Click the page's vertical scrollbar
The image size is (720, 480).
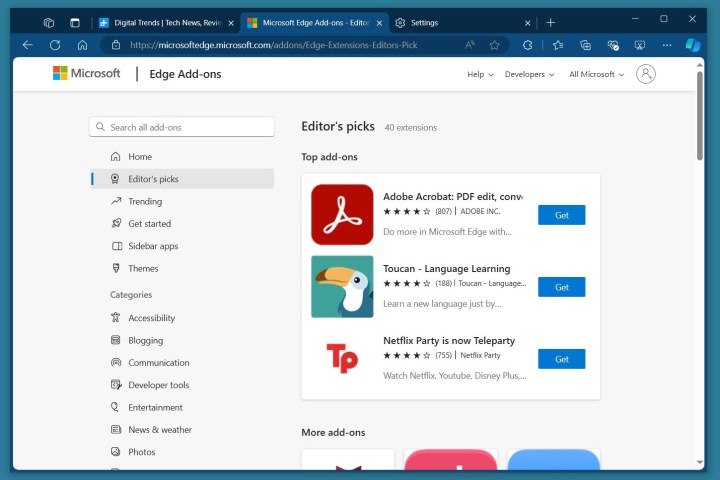699,130
